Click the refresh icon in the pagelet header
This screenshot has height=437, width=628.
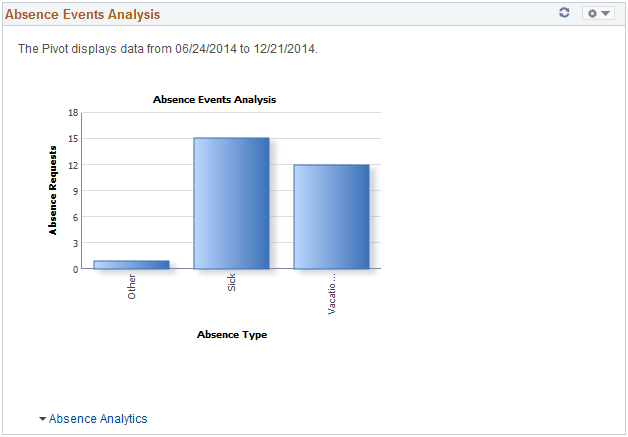tap(564, 13)
